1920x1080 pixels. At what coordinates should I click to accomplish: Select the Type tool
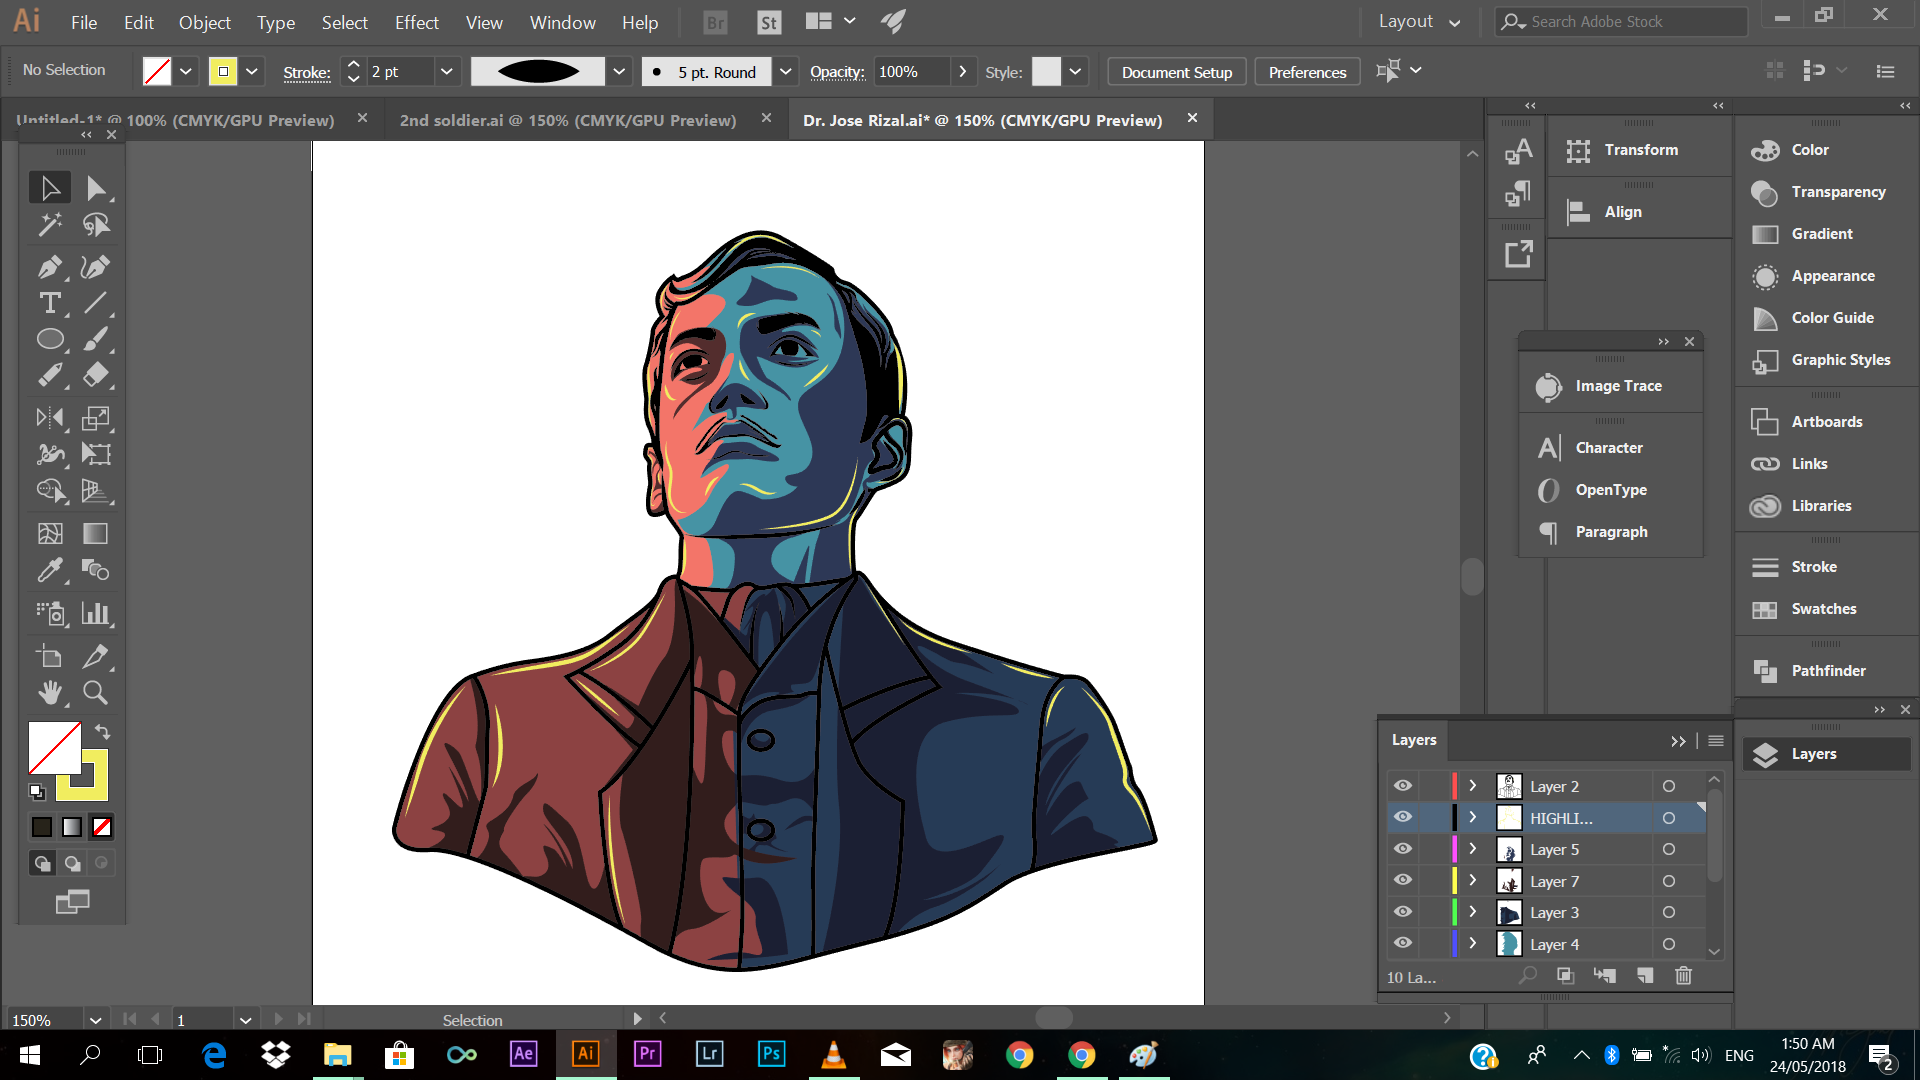pyautogui.click(x=50, y=303)
